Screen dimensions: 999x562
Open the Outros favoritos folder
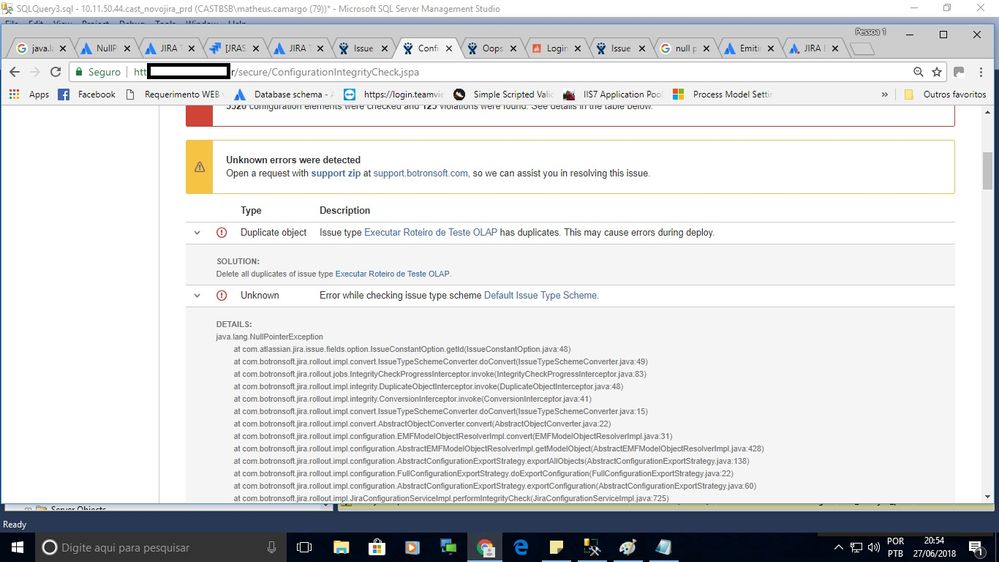[x=945, y=94]
